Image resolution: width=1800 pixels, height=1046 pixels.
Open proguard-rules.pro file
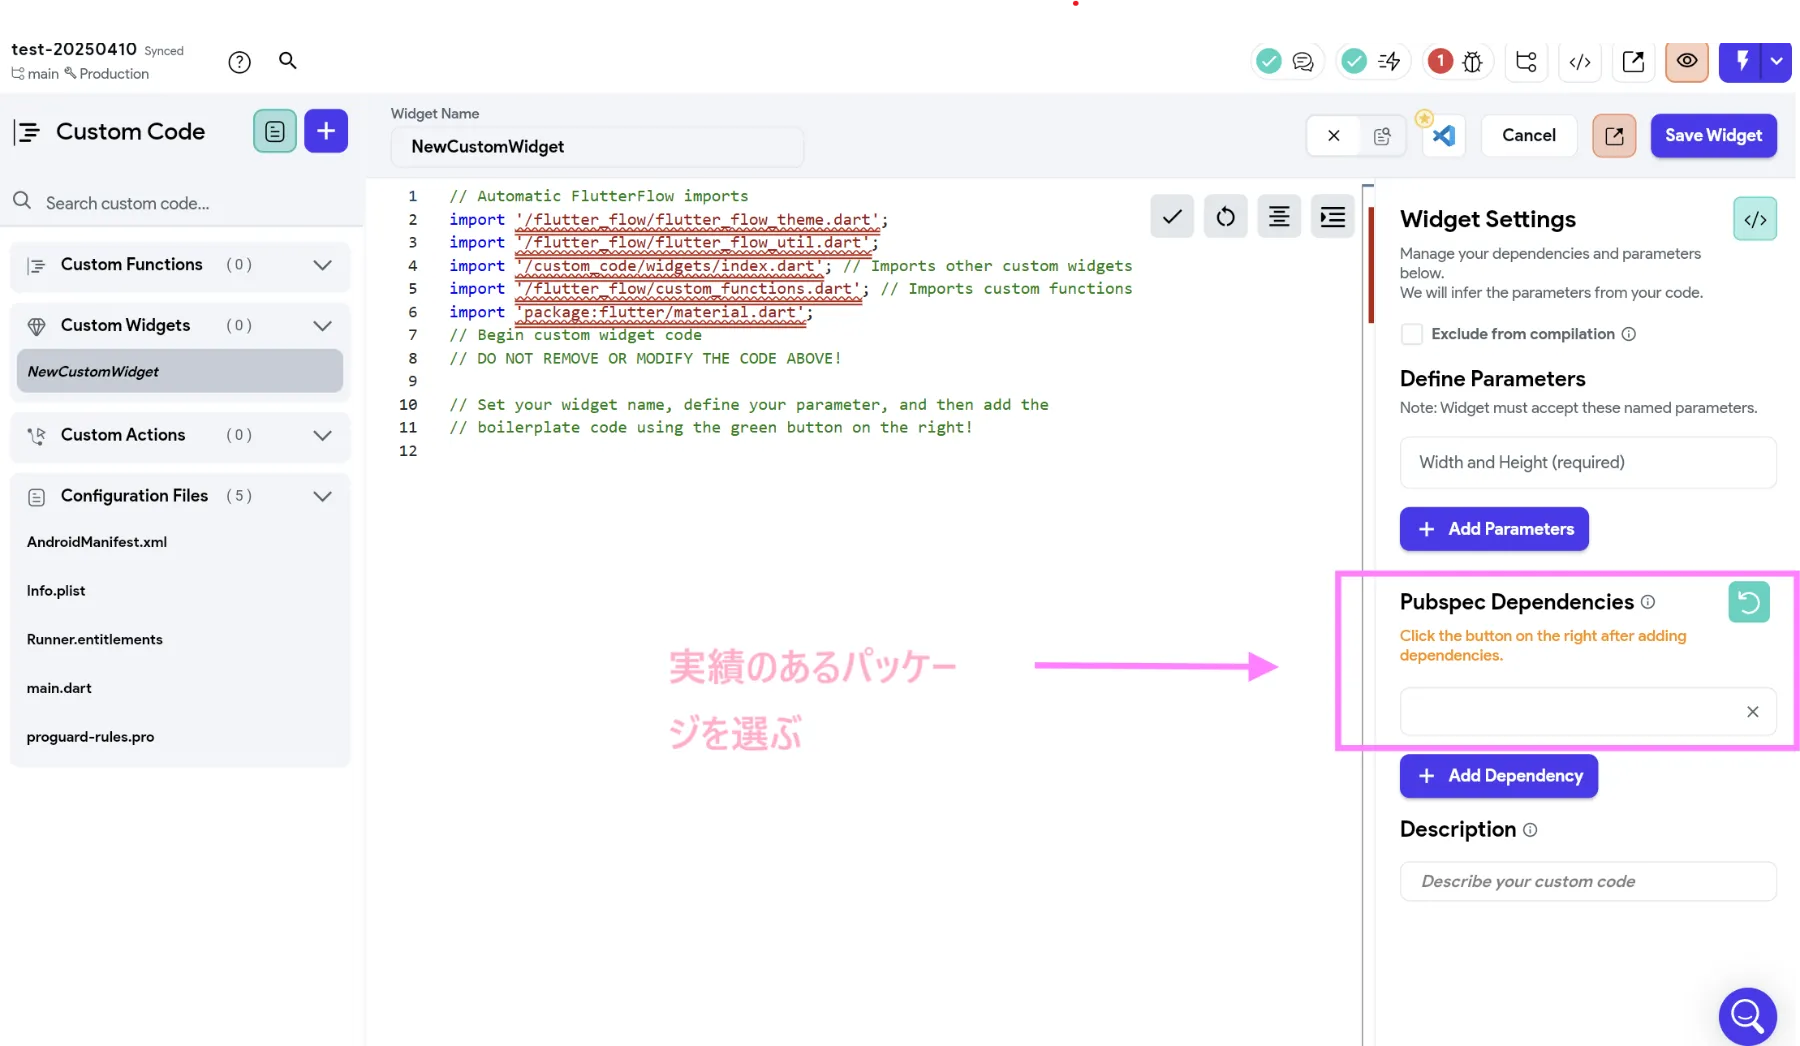pos(90,737)
